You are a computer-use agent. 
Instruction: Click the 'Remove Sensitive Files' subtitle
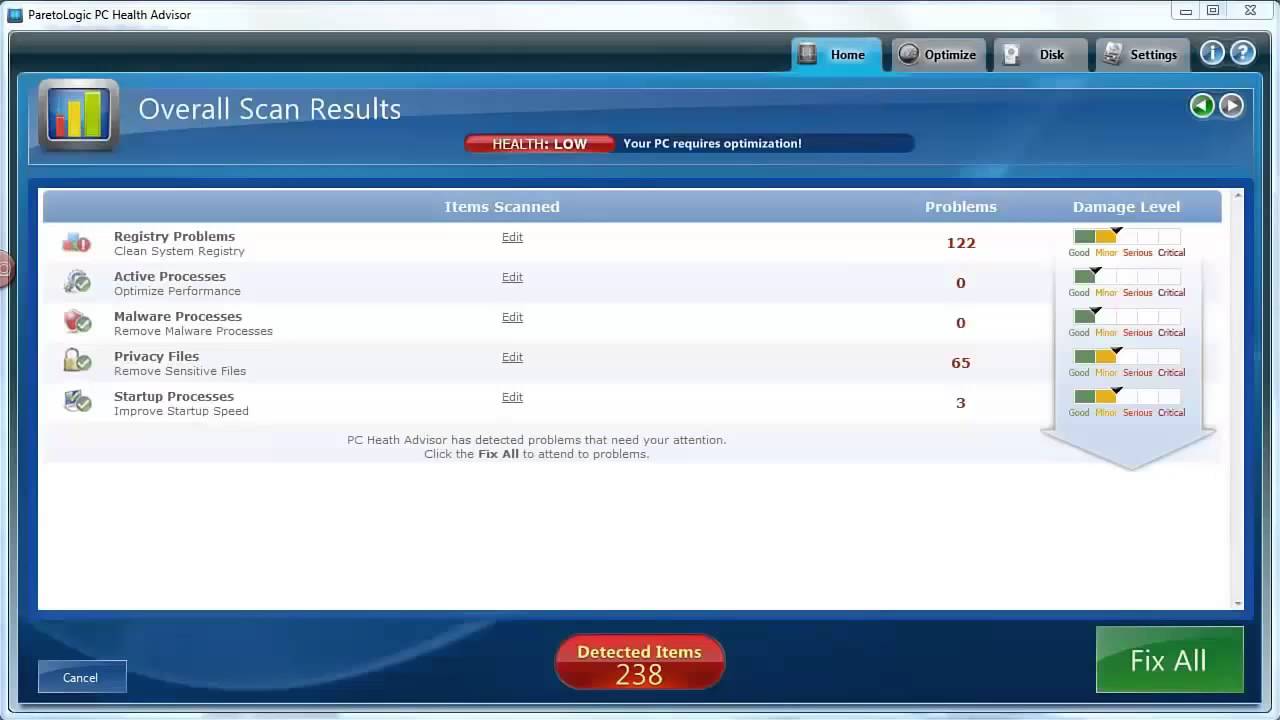[180, 371]
